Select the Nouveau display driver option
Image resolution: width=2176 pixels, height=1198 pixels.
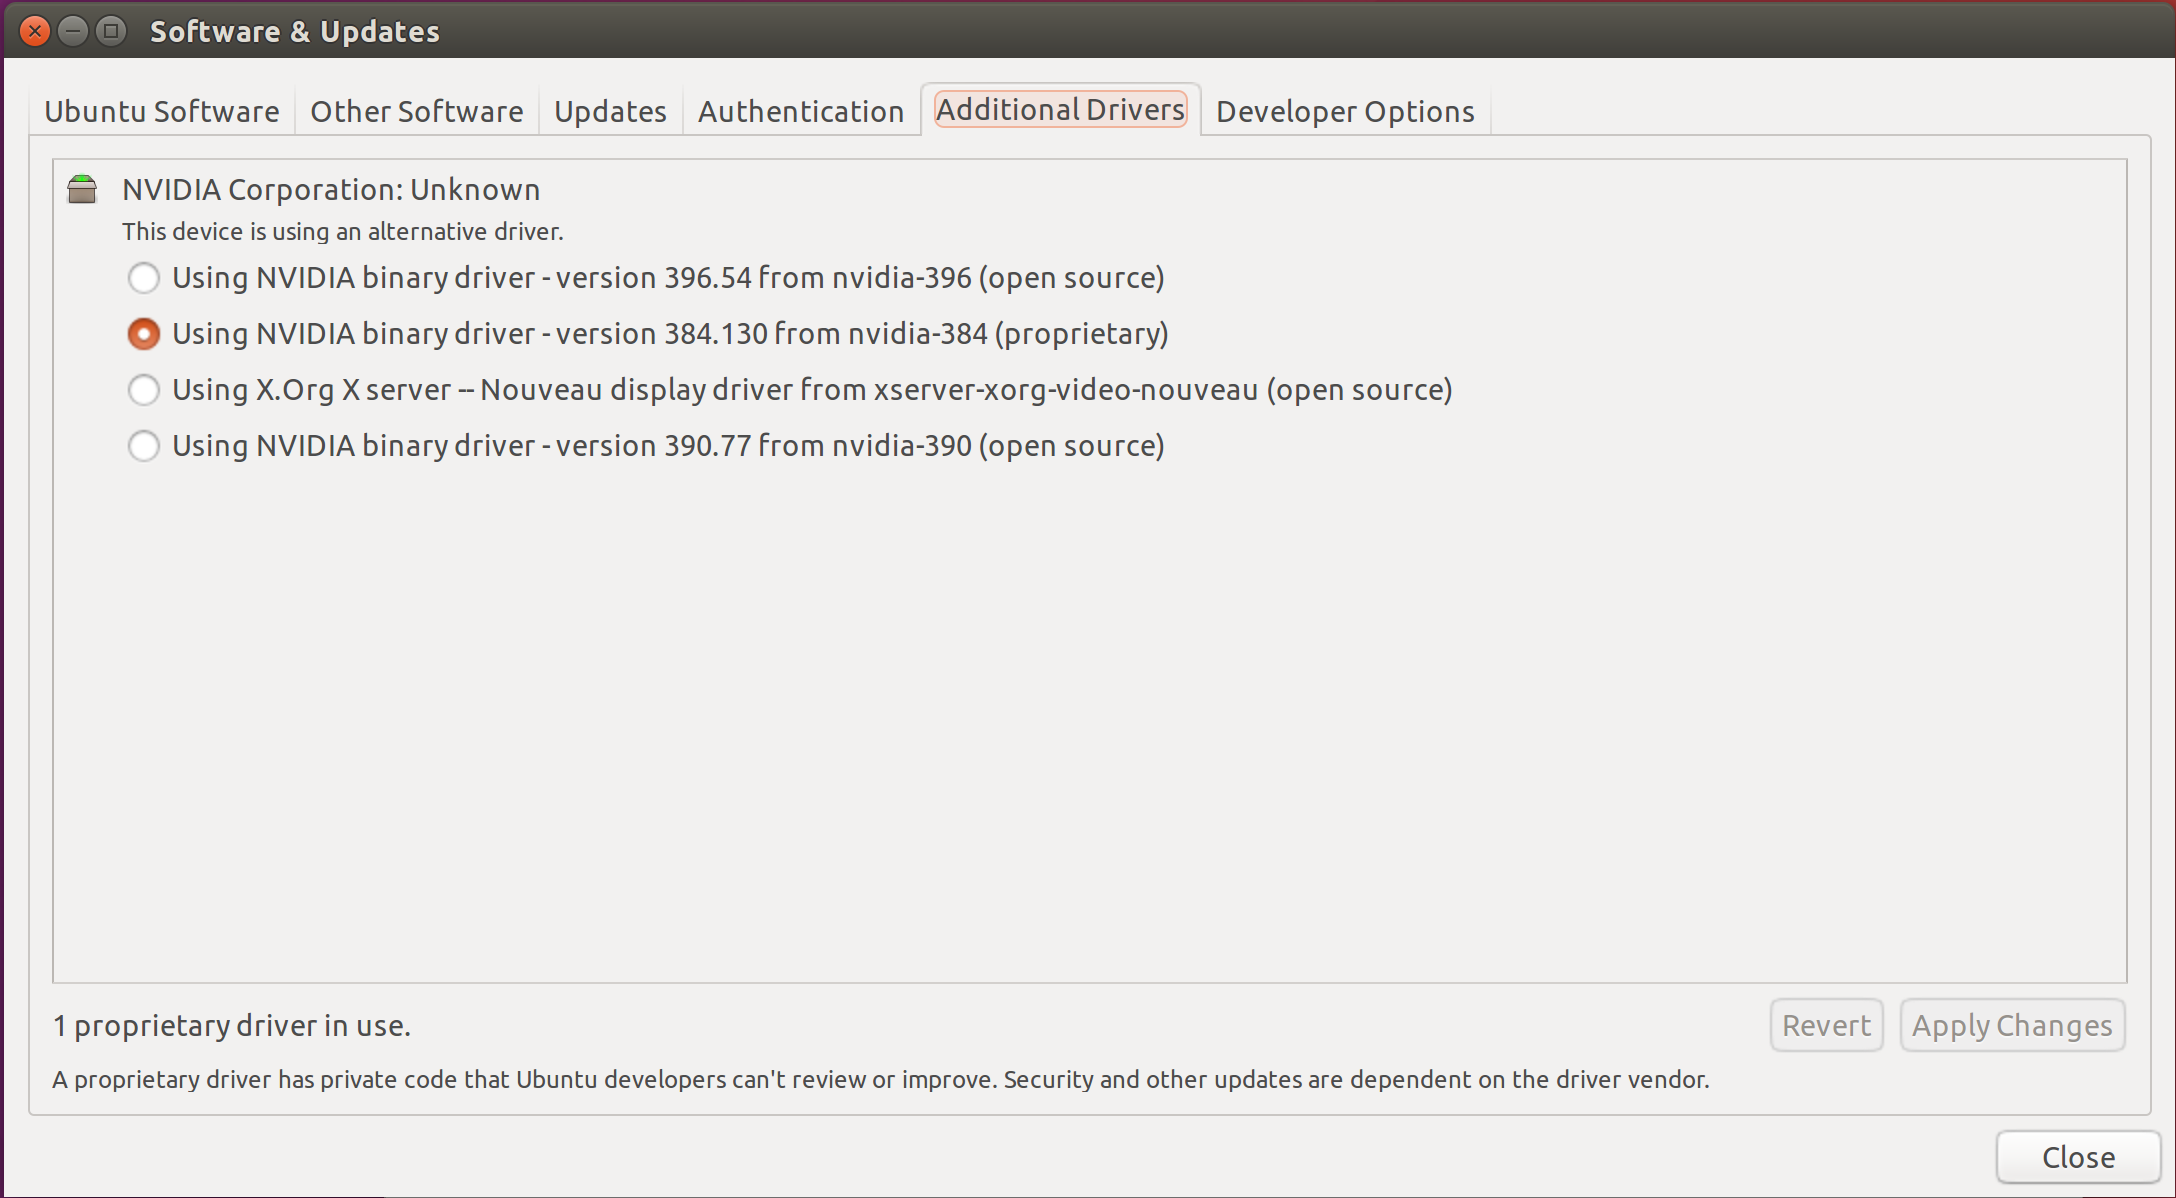pos(143,390)
